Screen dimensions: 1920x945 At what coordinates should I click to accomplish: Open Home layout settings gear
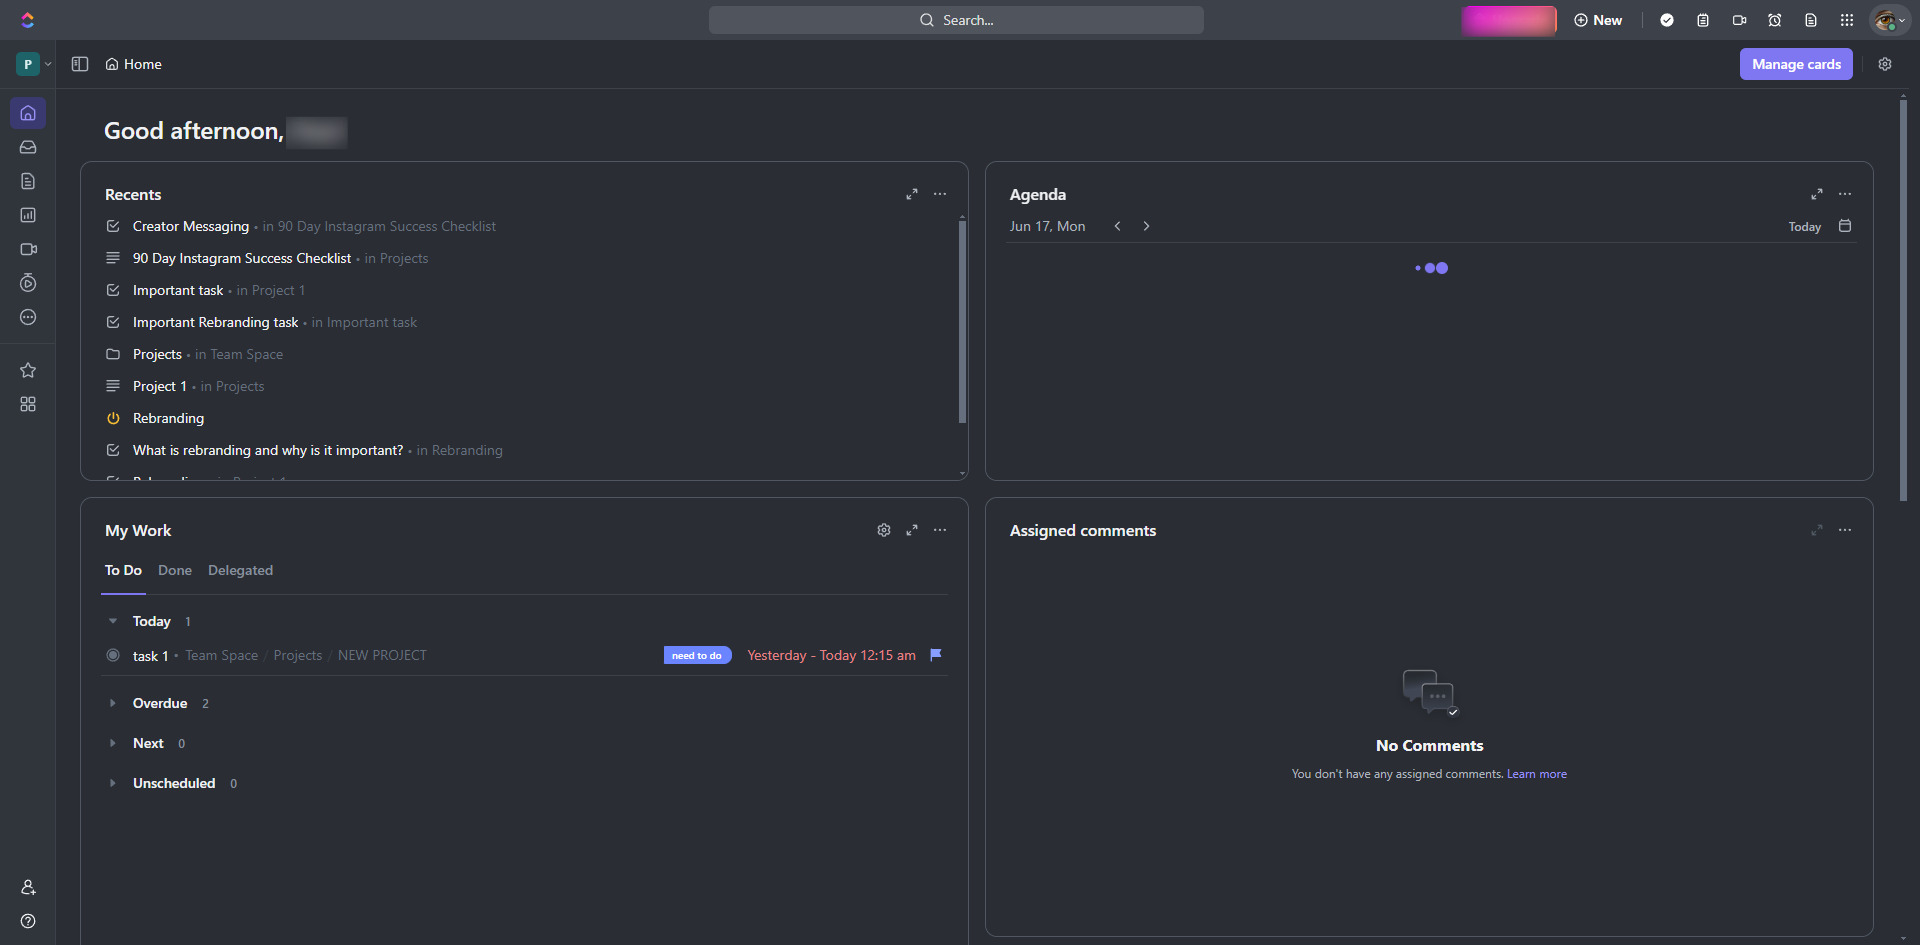coord(1885,64)
